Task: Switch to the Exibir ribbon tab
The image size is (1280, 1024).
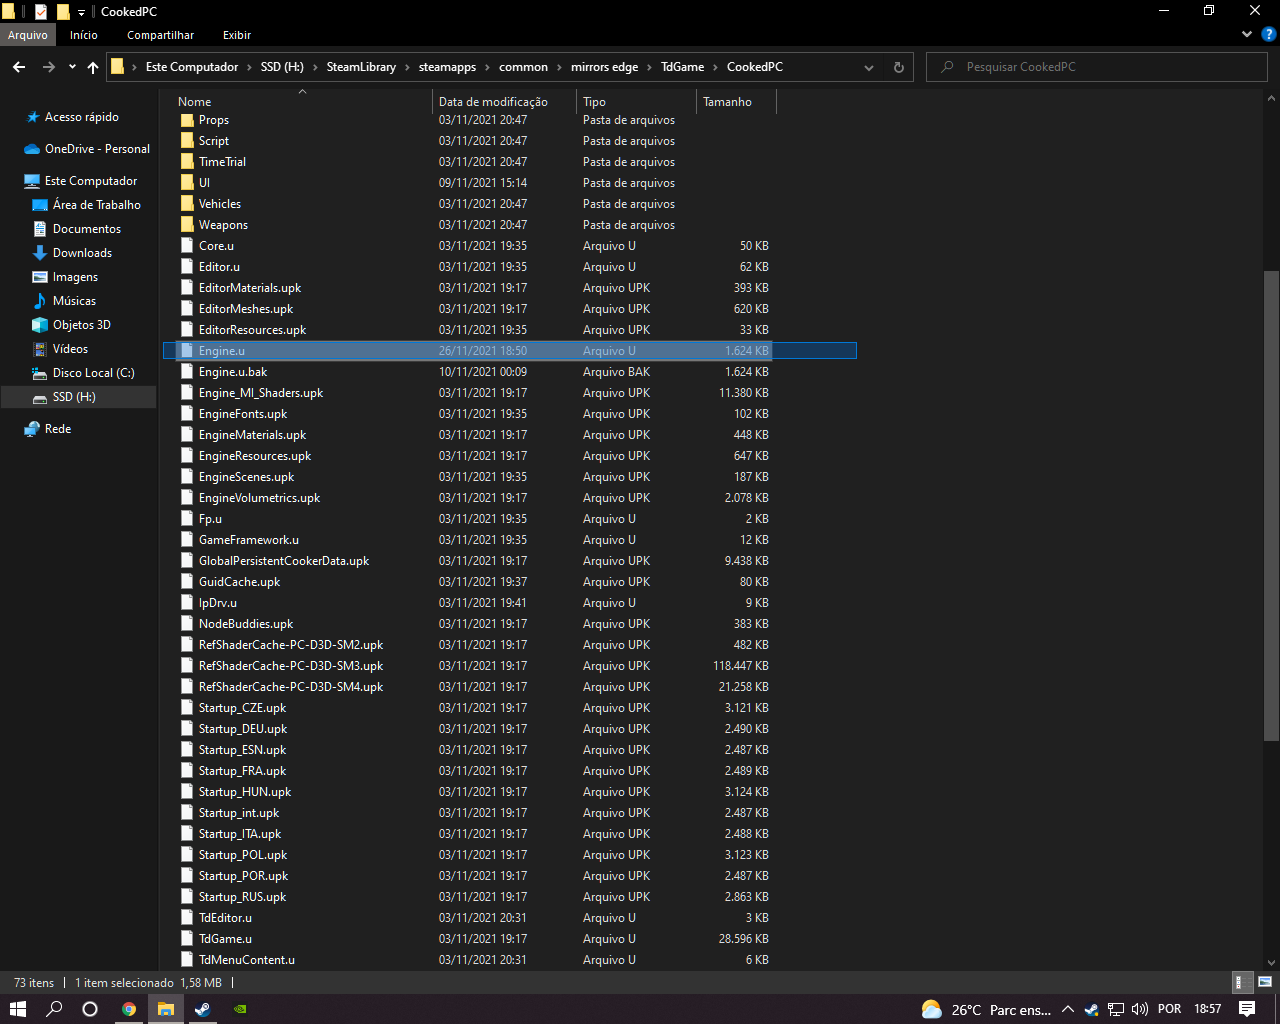Action: (237, 35)
